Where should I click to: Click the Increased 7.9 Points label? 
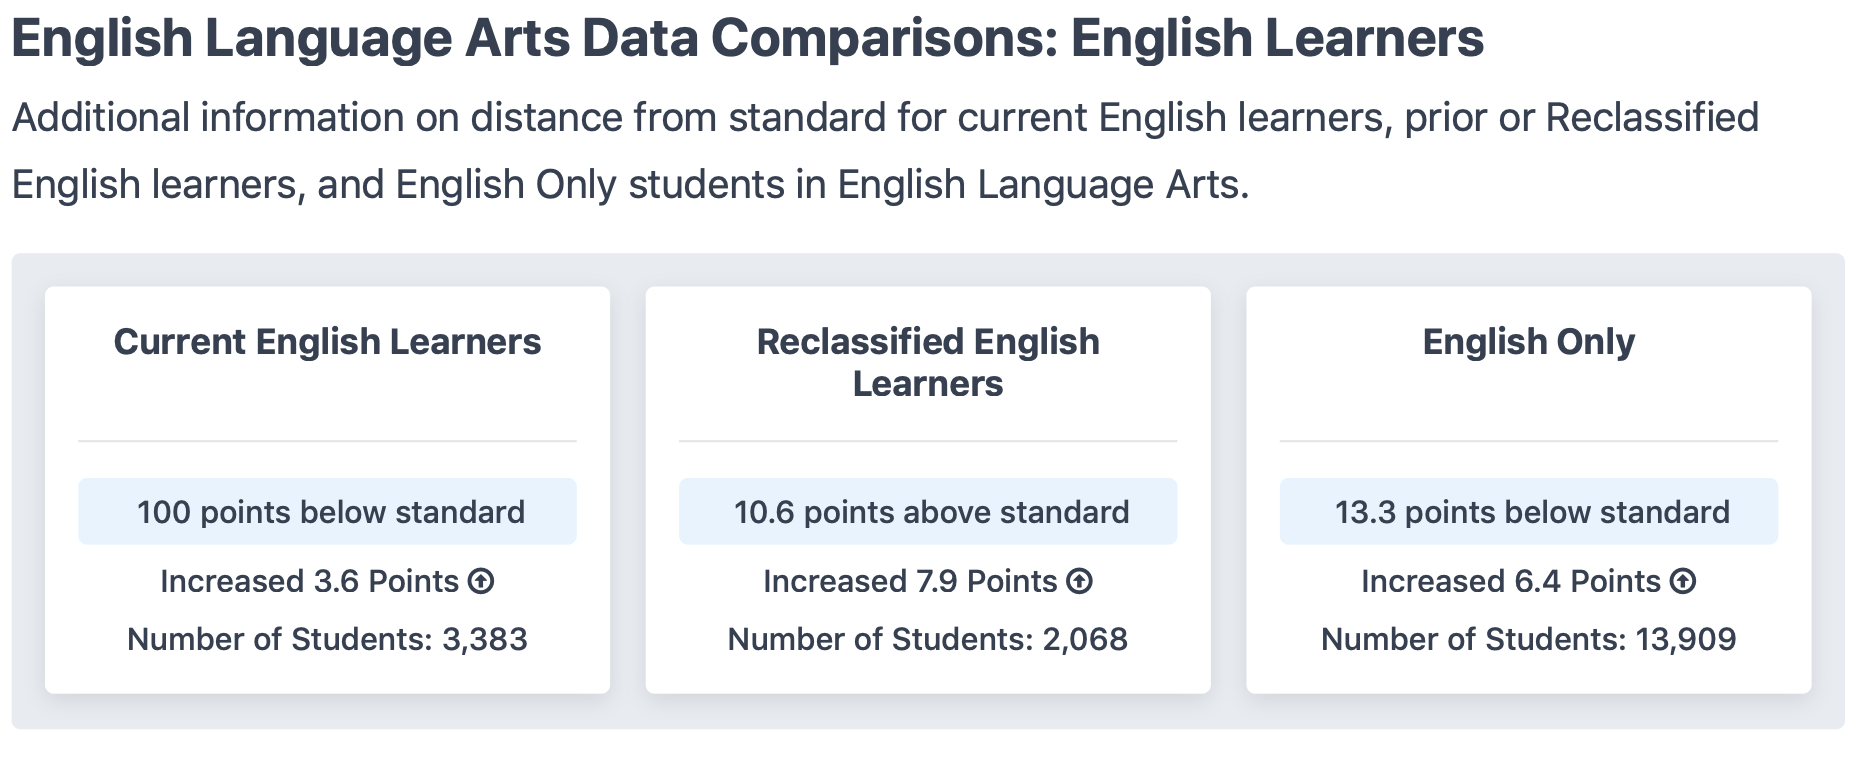pyautogui.click(x=910, y=581)
